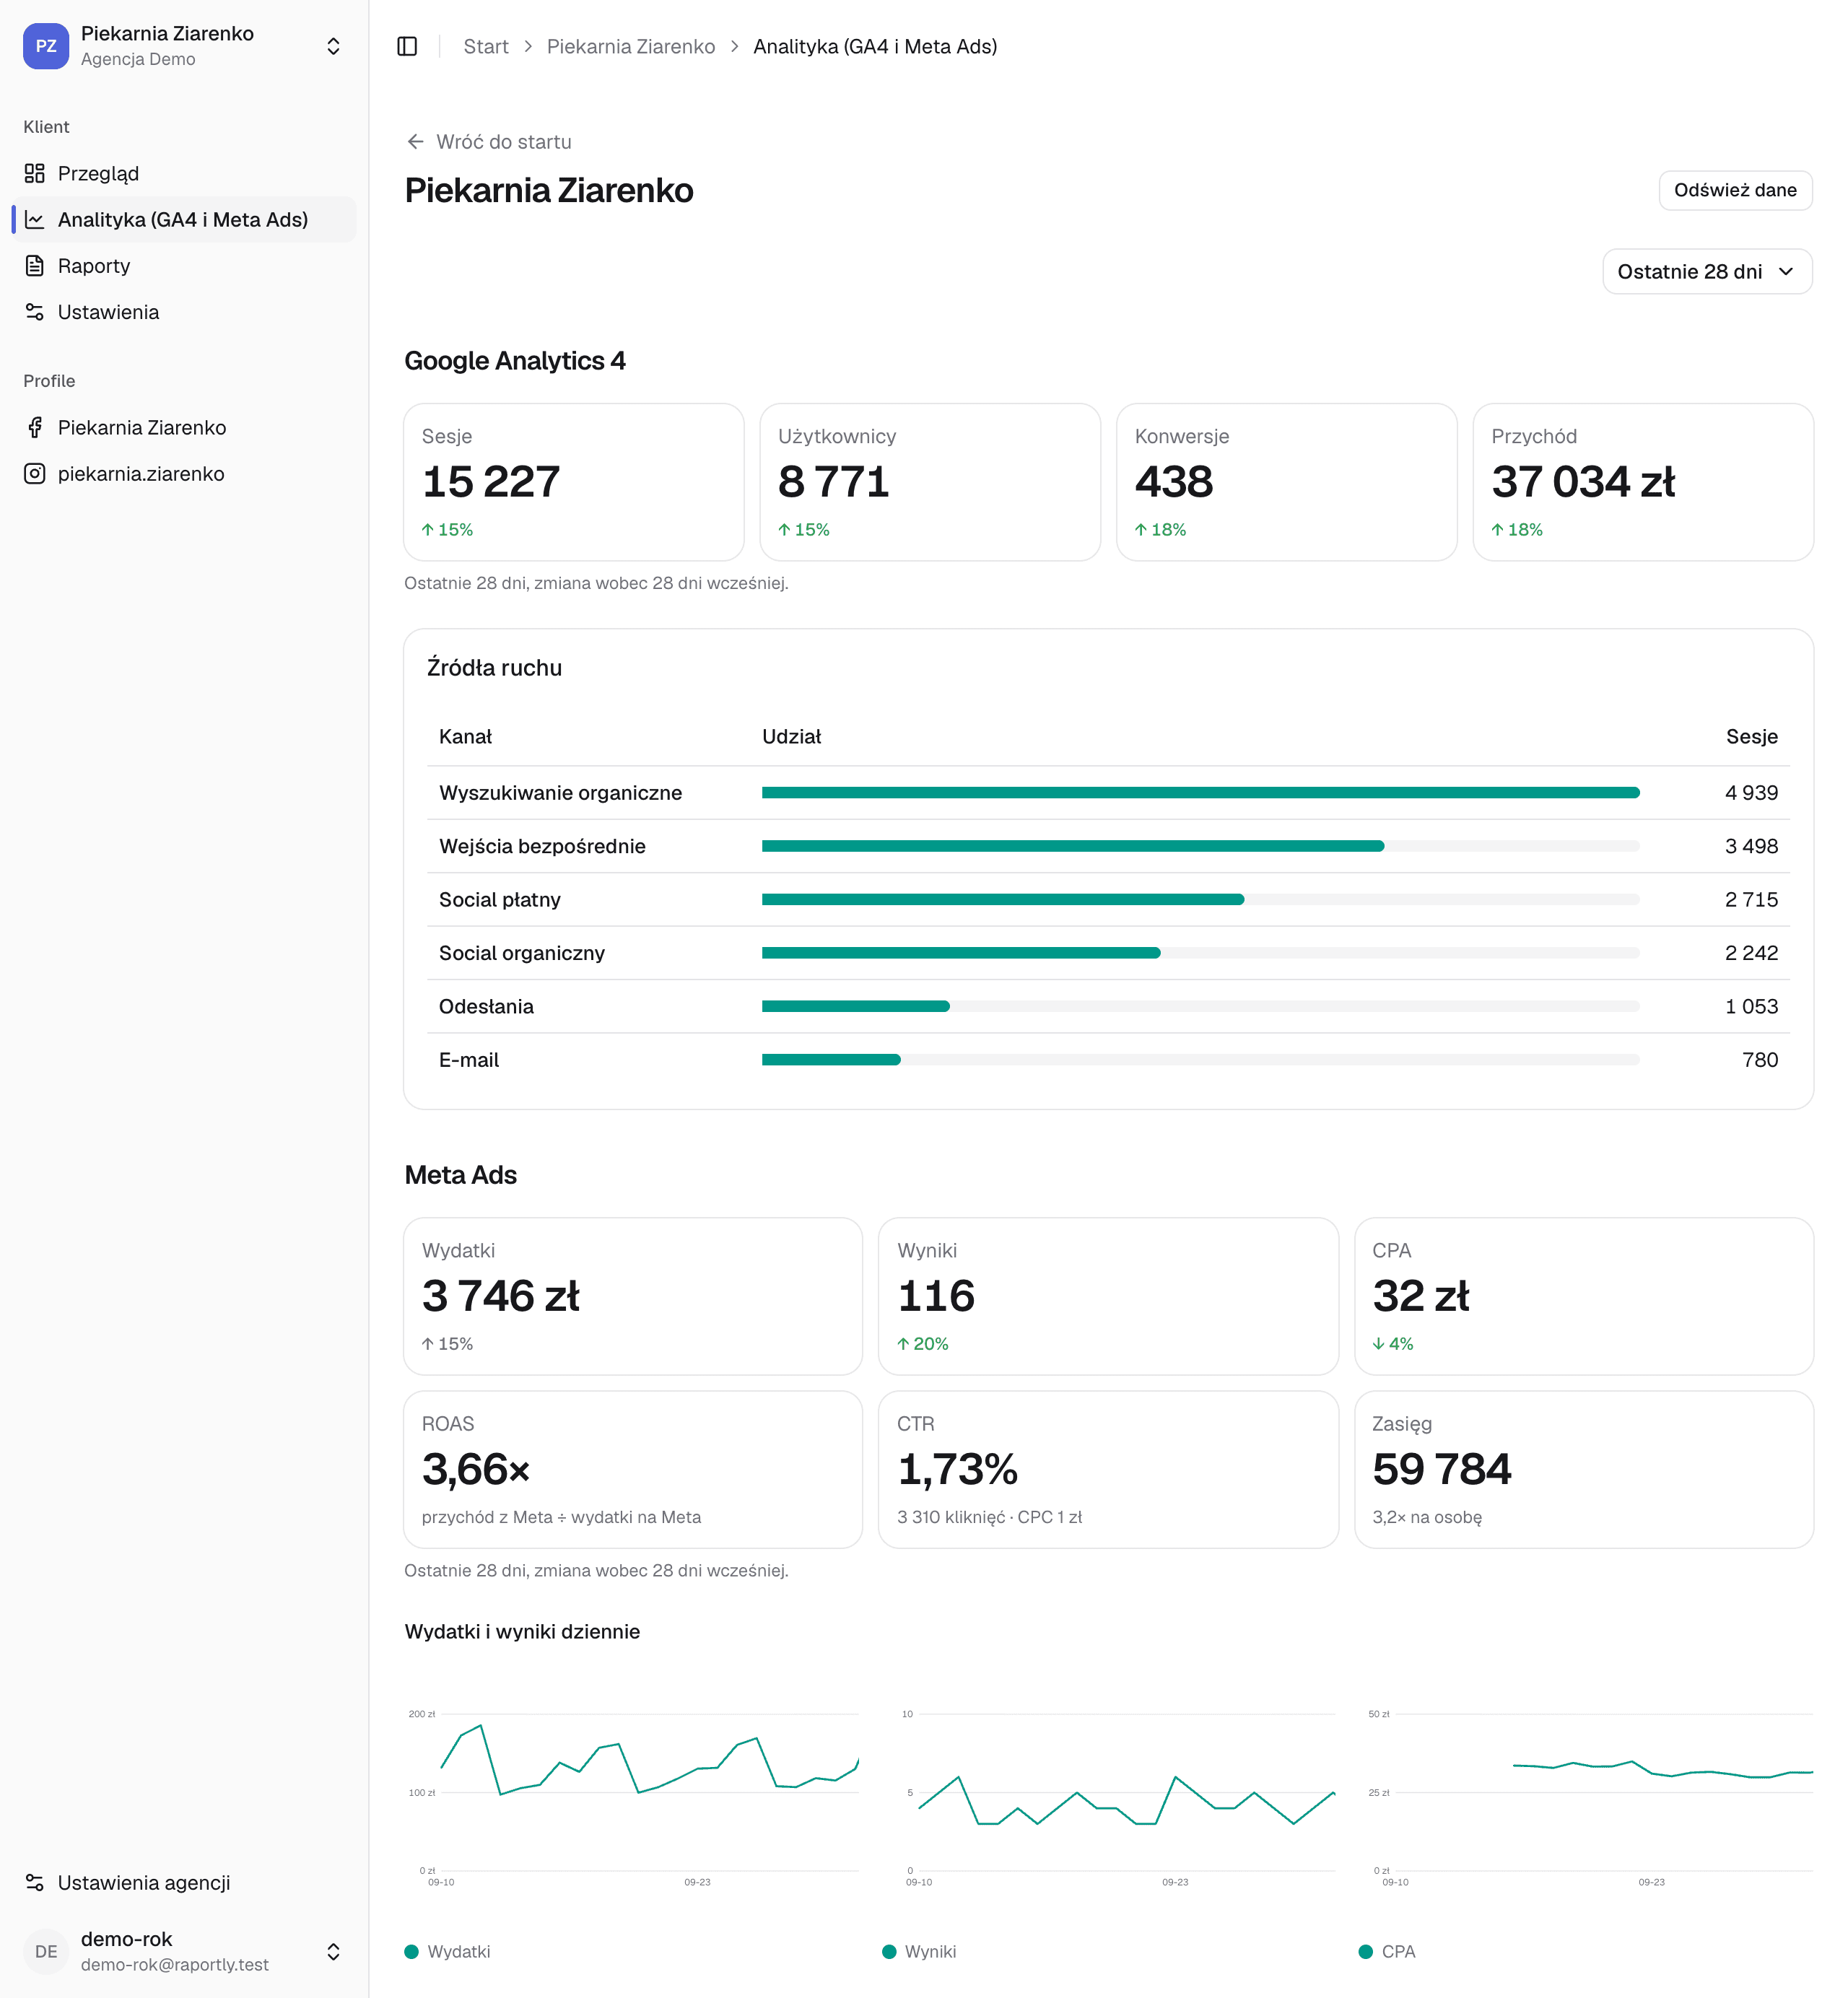Click the back arrow near Wróć do startu
Image resolution: width=1848 pixels, height=1998 pixels.
coord(415,142)
